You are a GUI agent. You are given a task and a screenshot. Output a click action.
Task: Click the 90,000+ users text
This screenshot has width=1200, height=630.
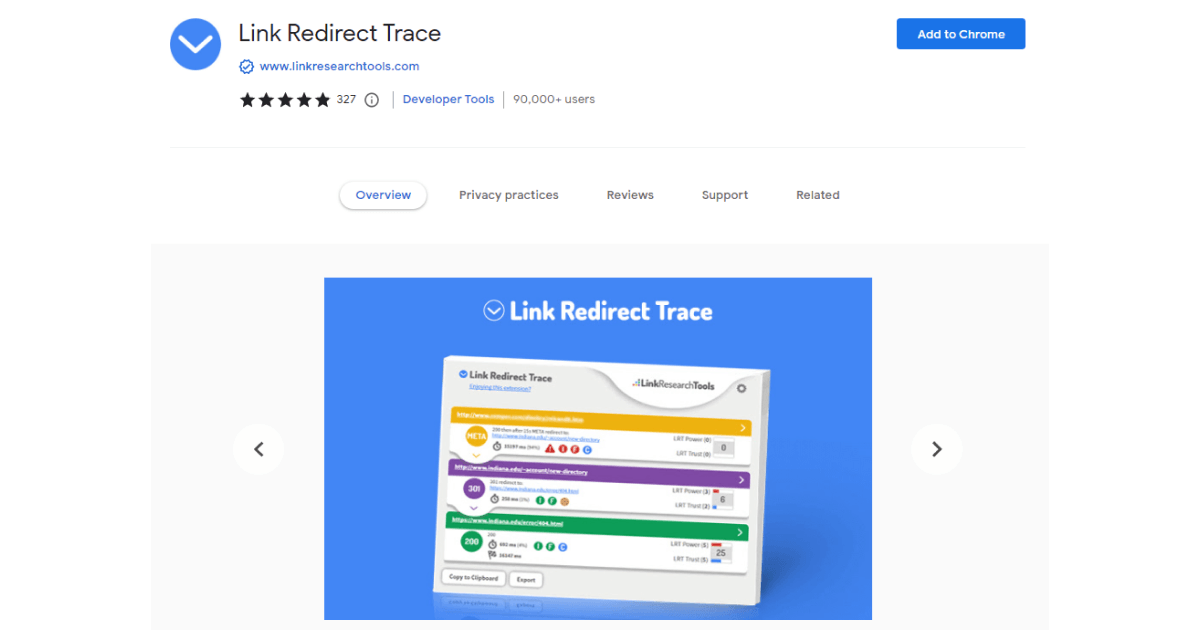click(x=554, y=100)
